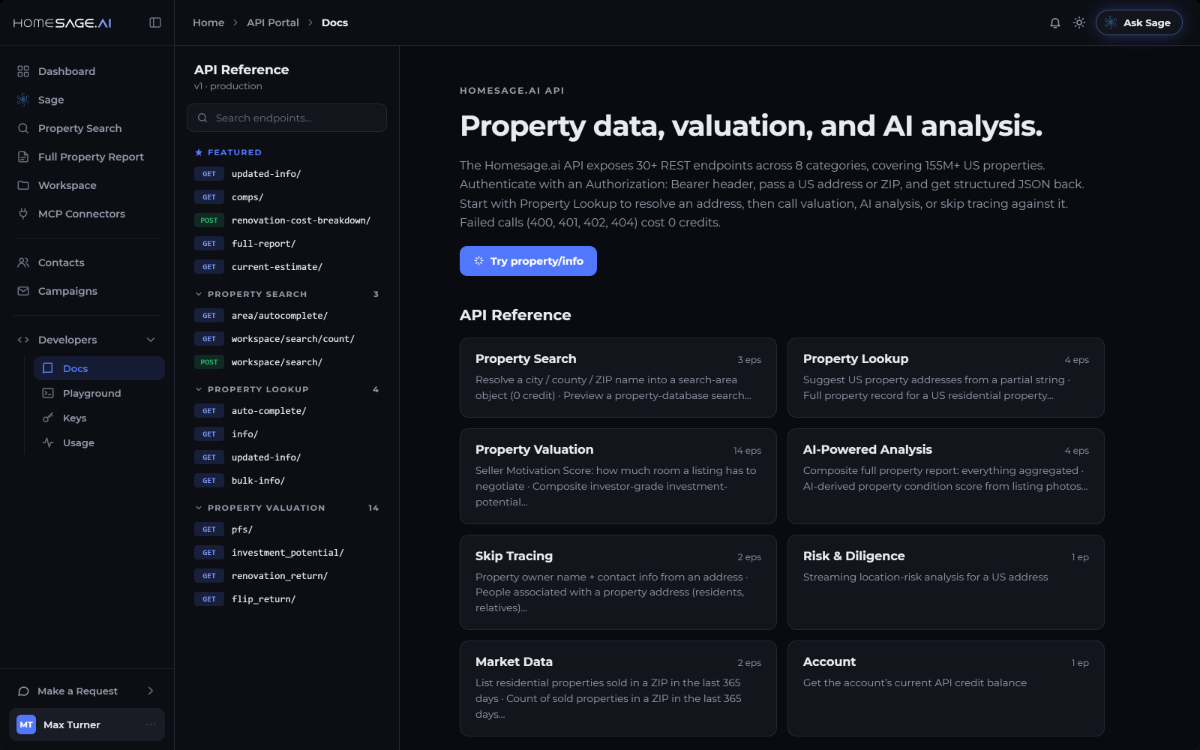Collapse the sidebar panel icon
The width and height of the screenshot is (1200, 750).
pyautogui.click(x=155, y=22)
